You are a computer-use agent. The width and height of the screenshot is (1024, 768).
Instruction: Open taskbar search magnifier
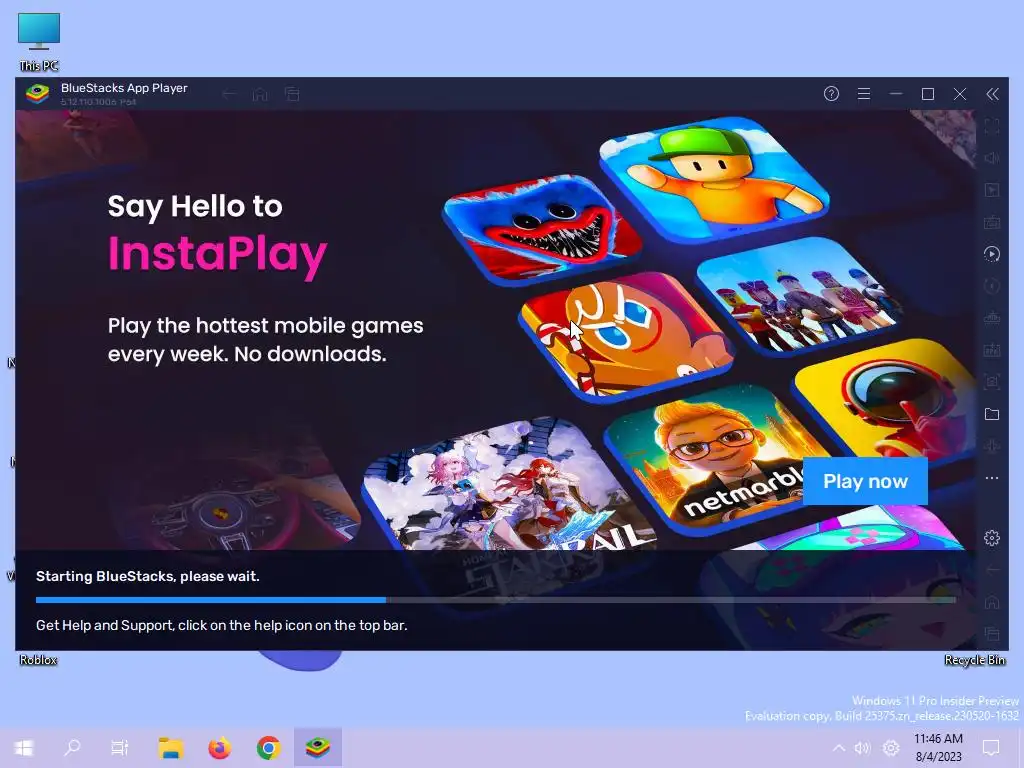(x=72, y=748)
